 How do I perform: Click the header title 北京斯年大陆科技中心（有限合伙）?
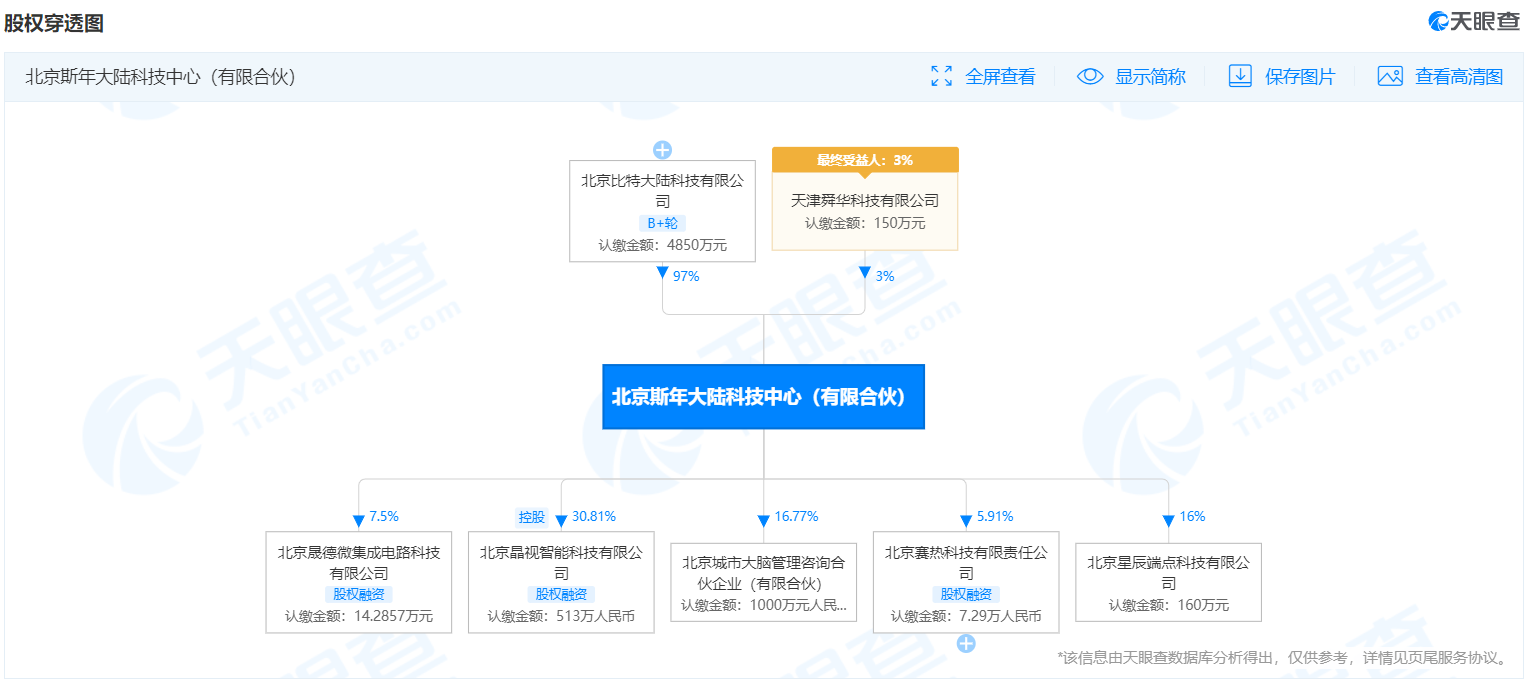pyautogui.click(x=161, y=77)
